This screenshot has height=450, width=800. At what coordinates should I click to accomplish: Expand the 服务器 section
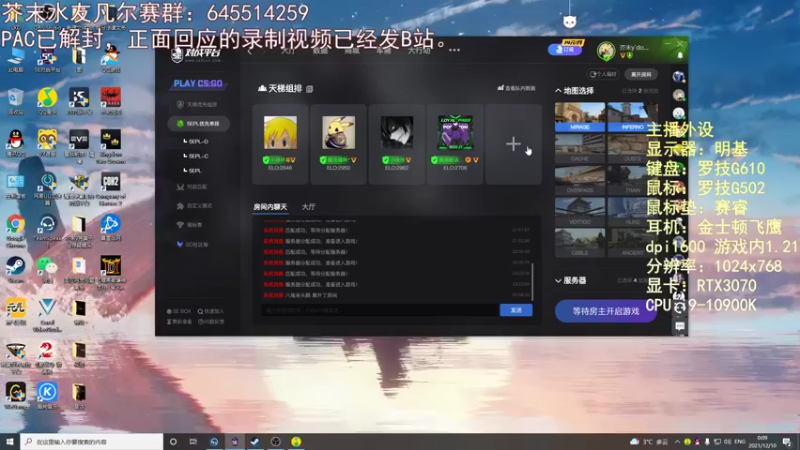[571, 281]
